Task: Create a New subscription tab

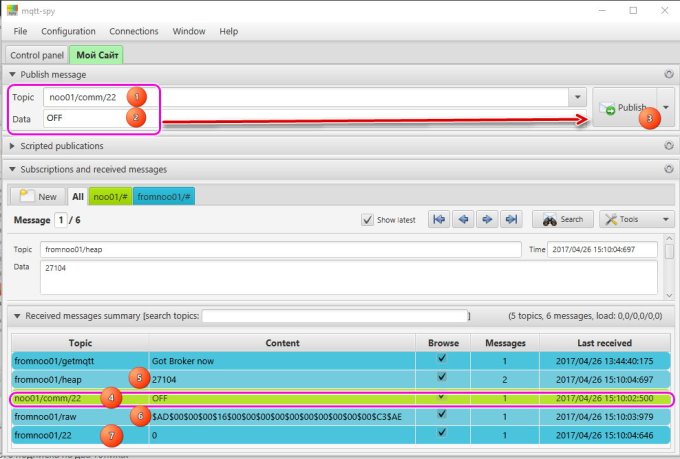Action: [x=37, y=196]
